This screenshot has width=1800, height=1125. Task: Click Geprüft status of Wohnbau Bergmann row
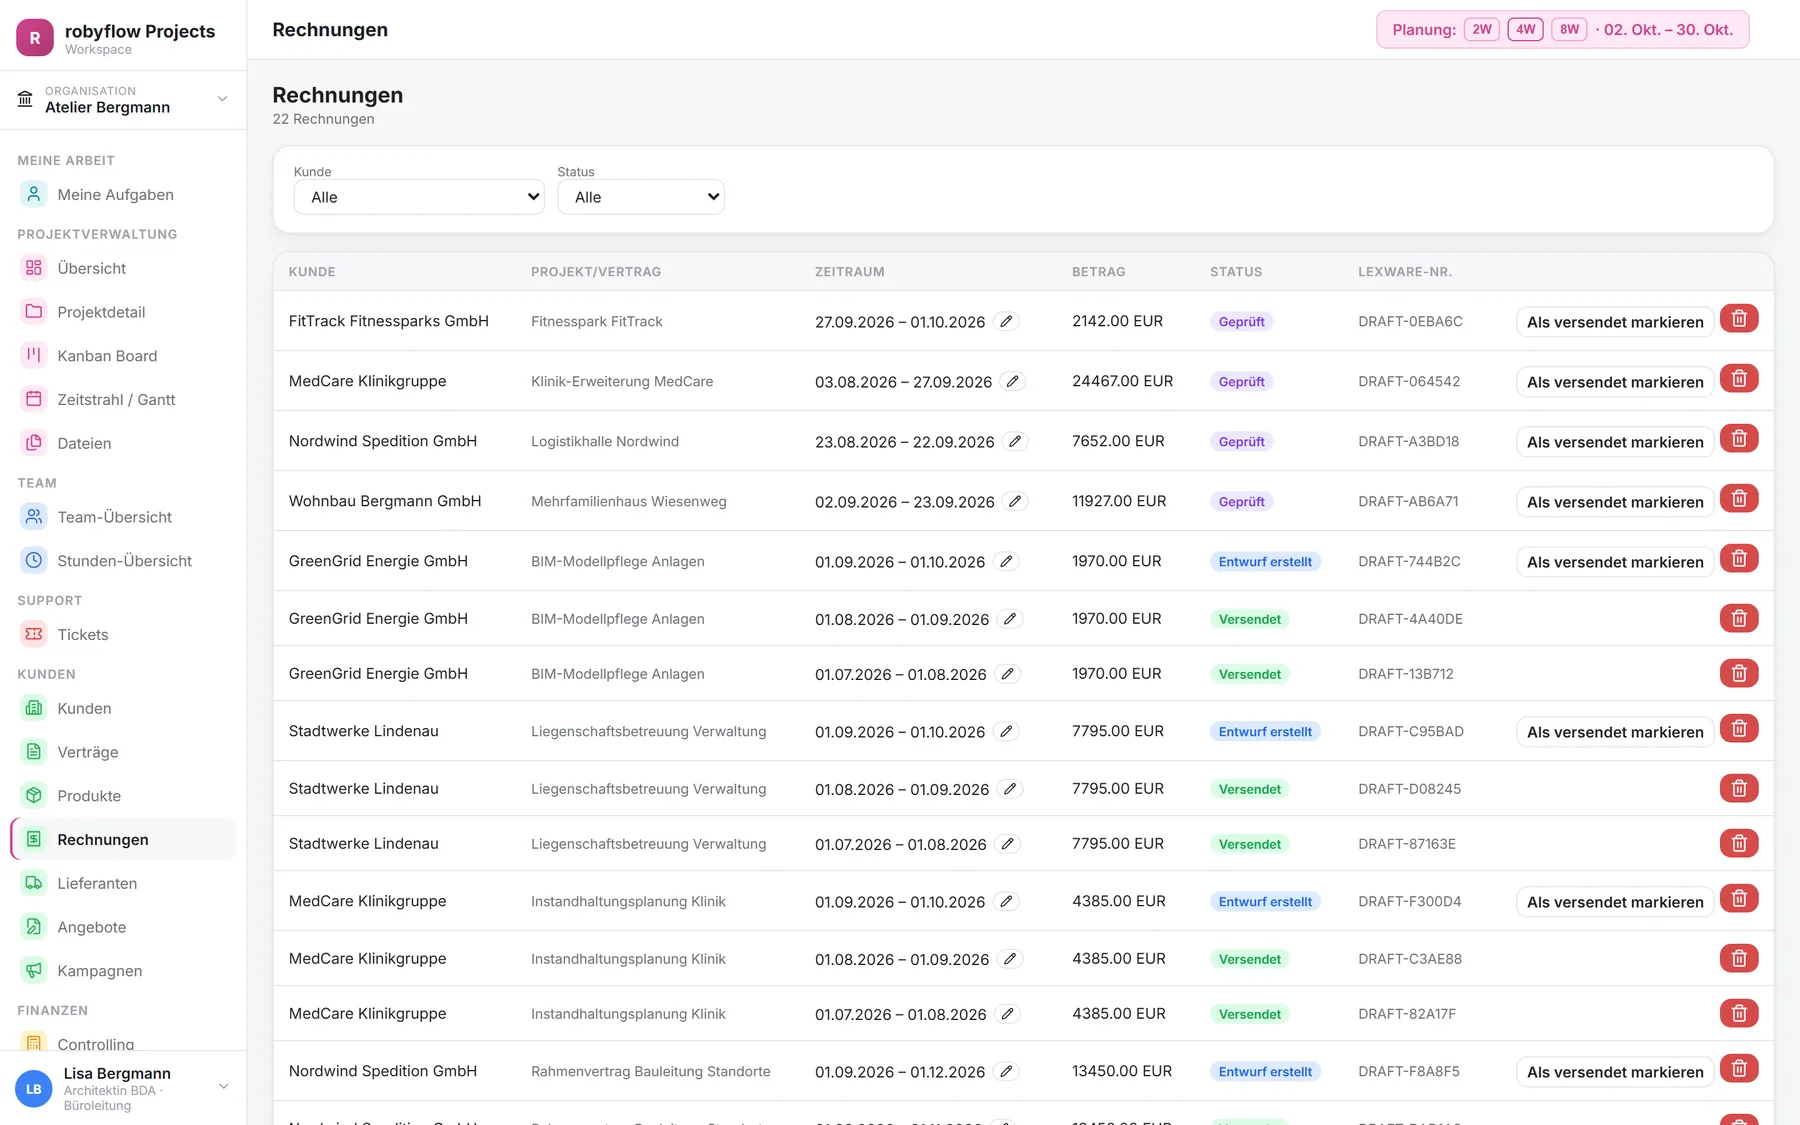point(1242,502)
